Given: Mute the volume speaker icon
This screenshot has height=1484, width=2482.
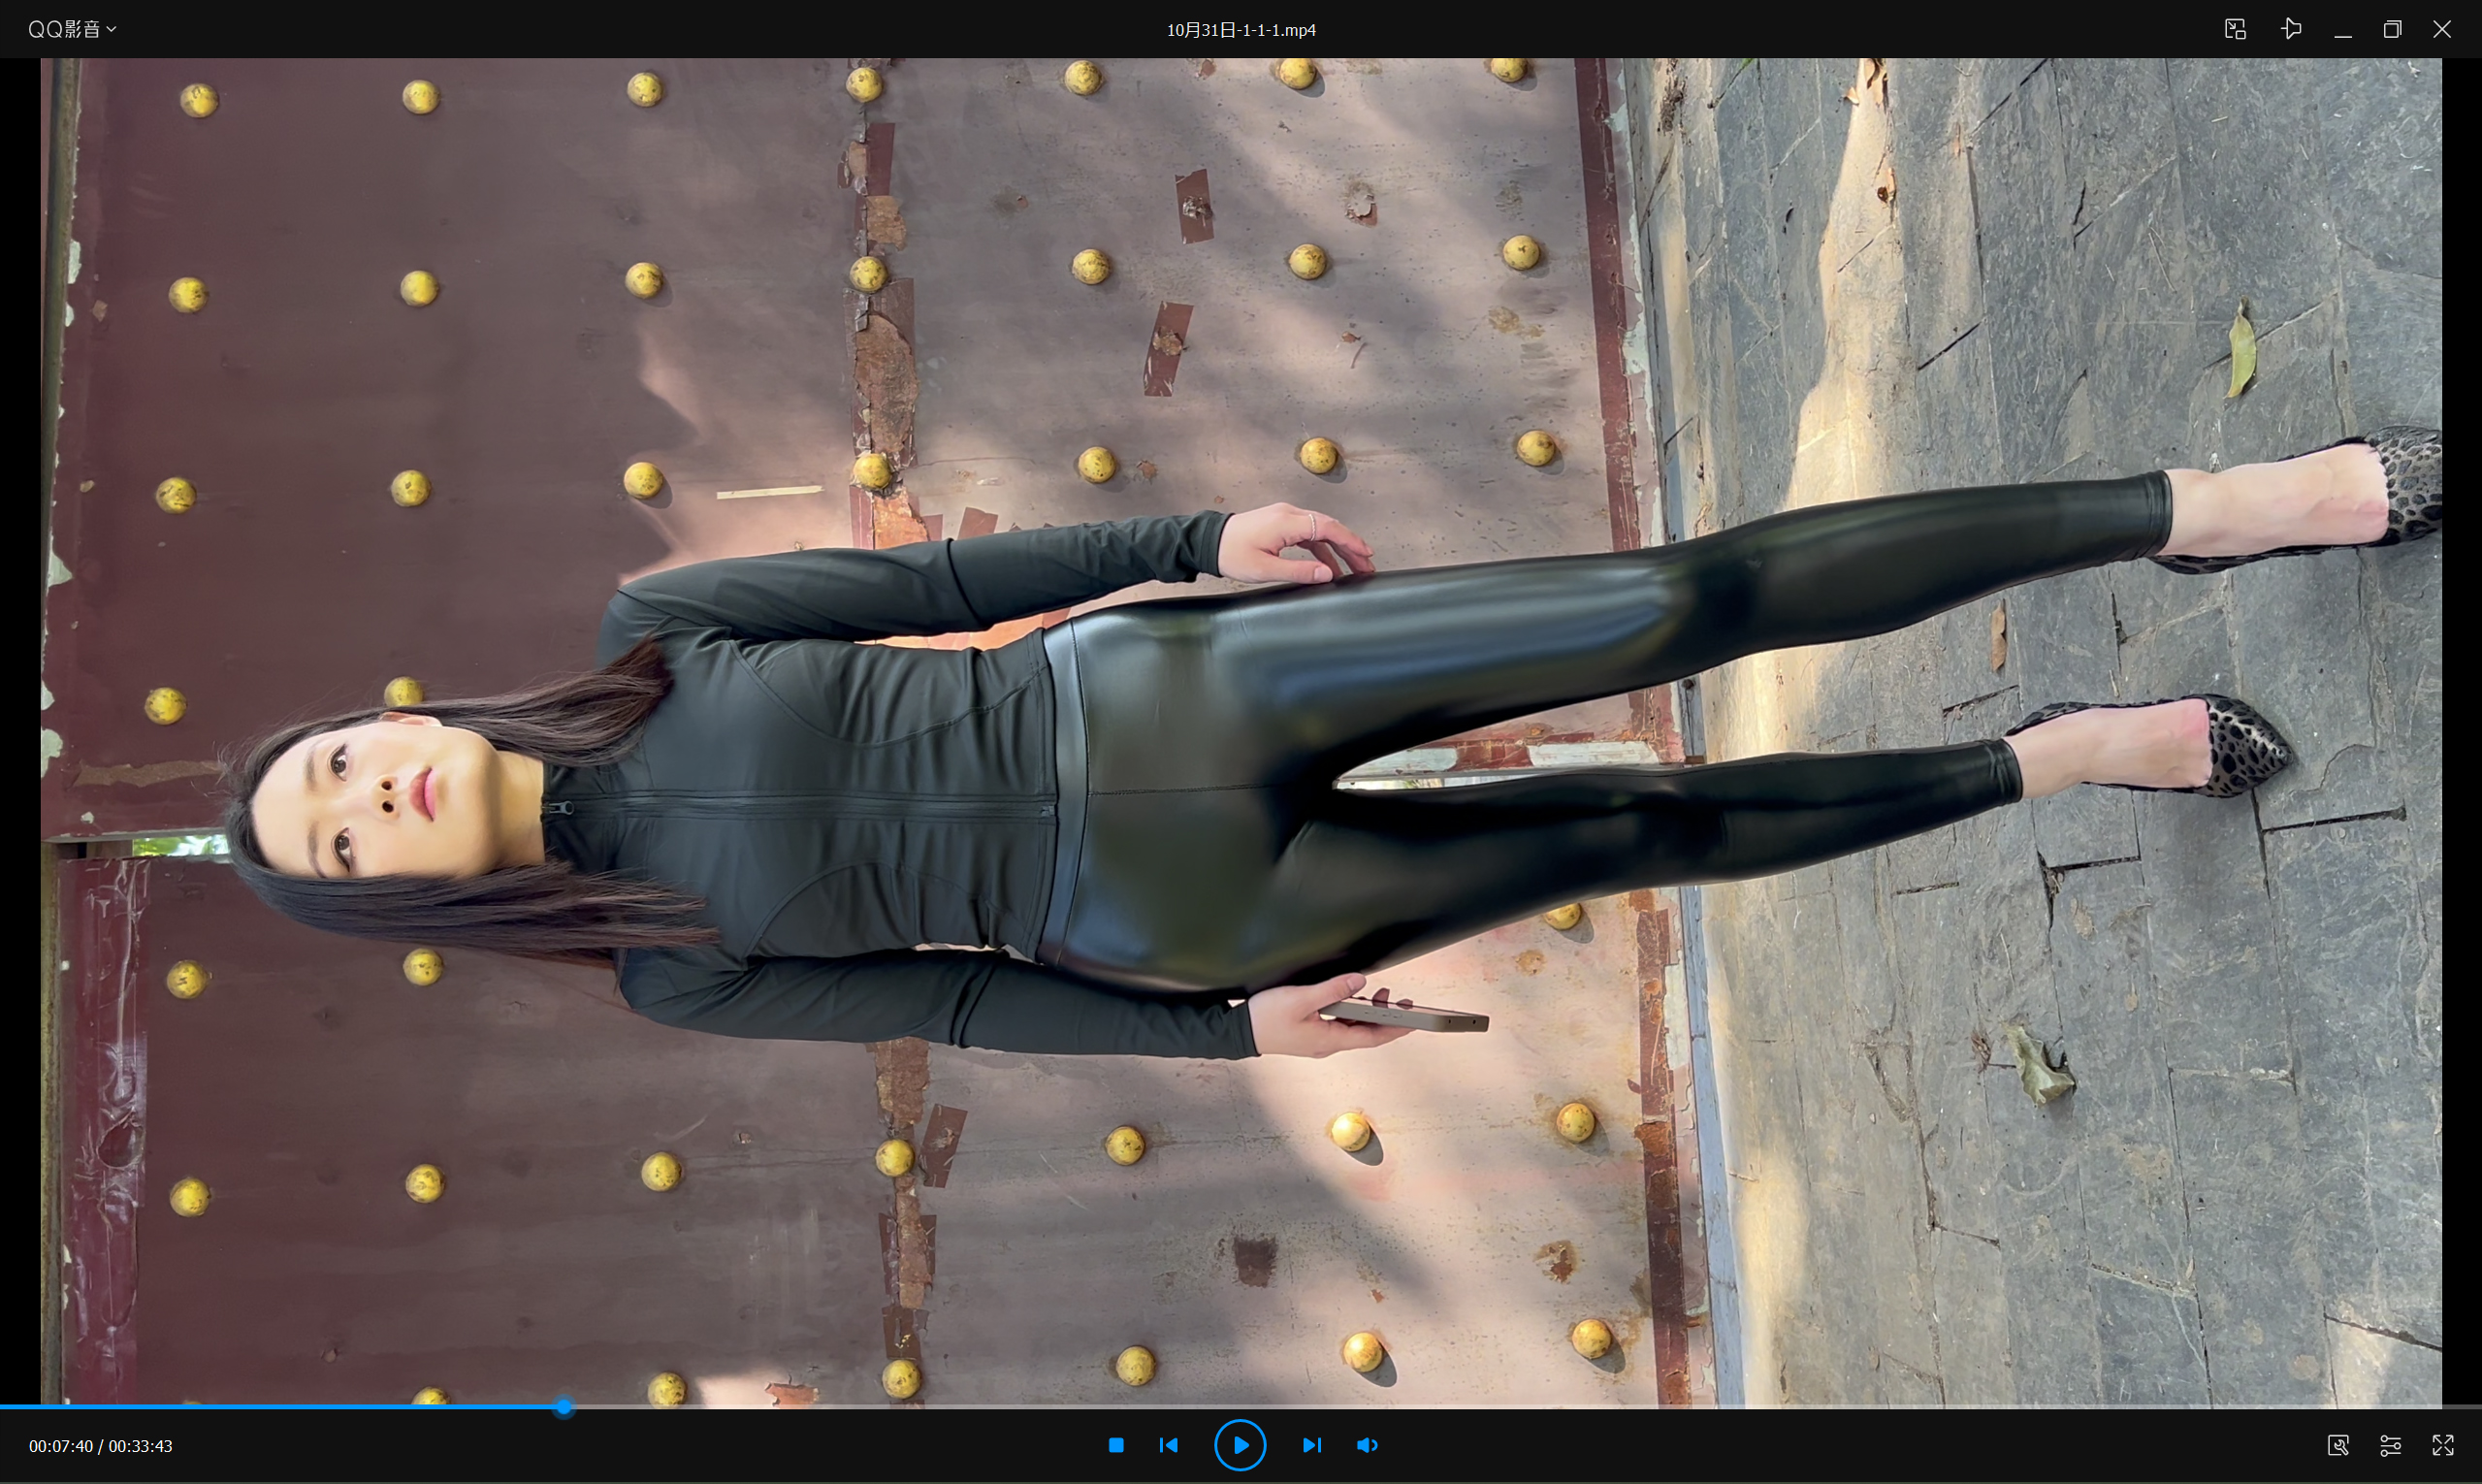Looking at the screenshot, I should point(1367,1445).
